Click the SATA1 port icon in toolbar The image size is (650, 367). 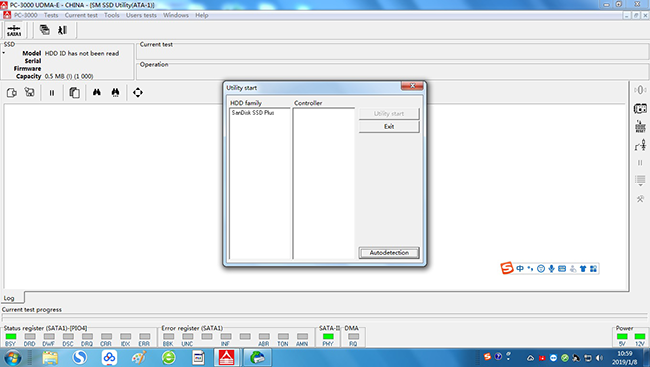[x=14, y=30]
